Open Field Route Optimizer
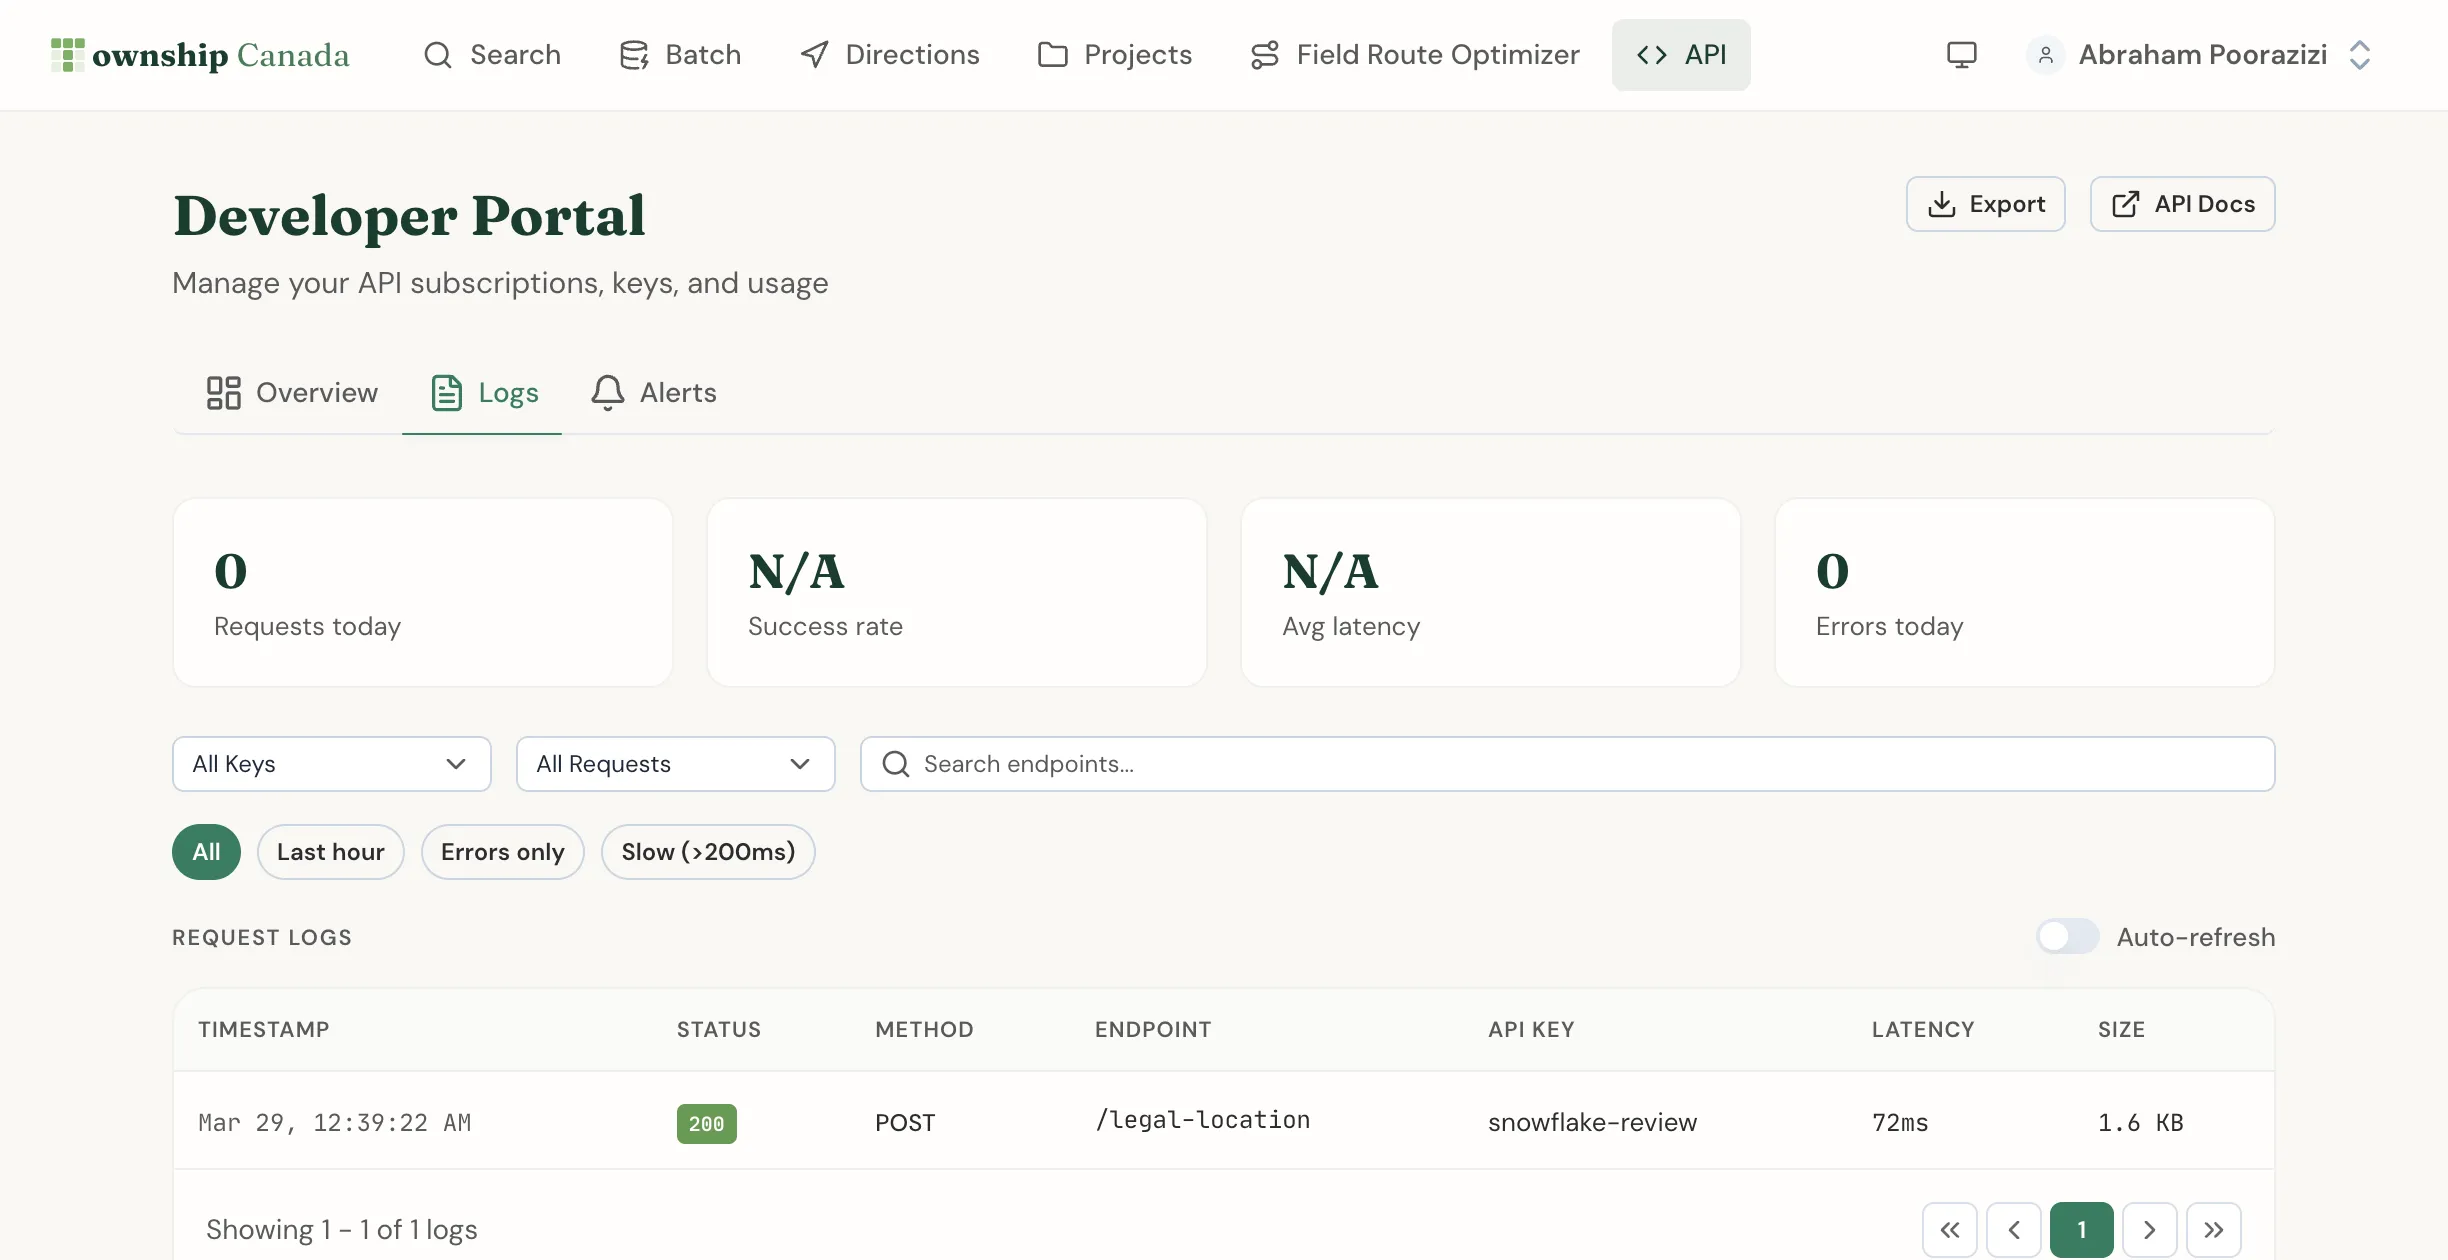 1415,55
